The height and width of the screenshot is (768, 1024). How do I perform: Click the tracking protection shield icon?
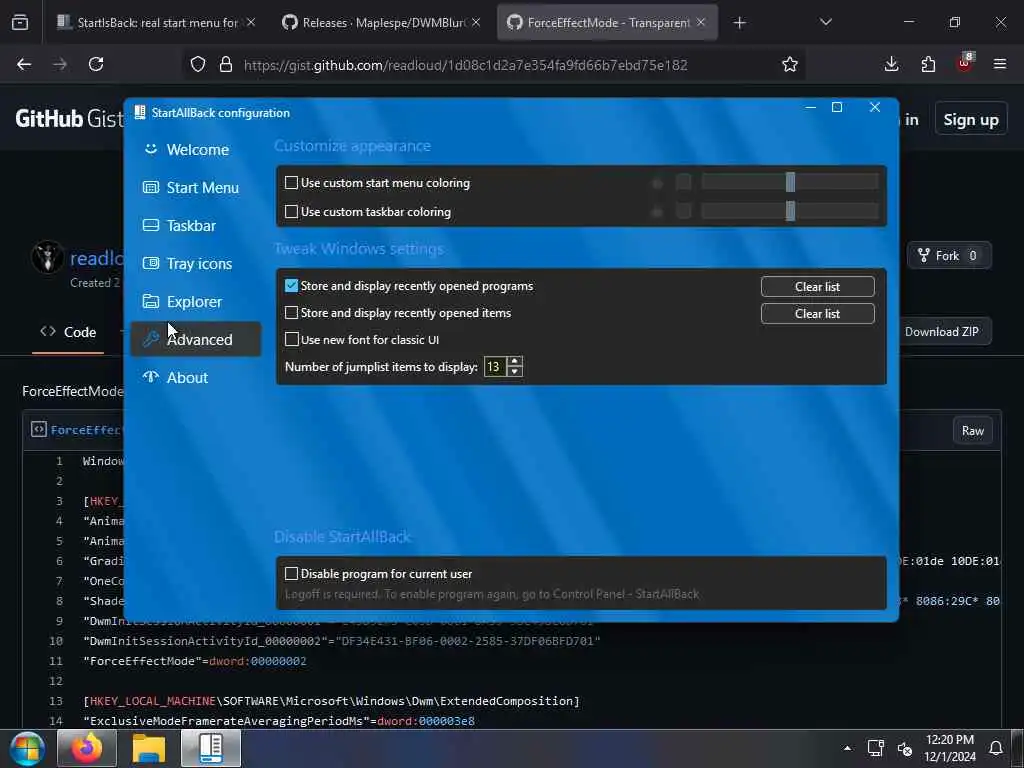(198, 64)
